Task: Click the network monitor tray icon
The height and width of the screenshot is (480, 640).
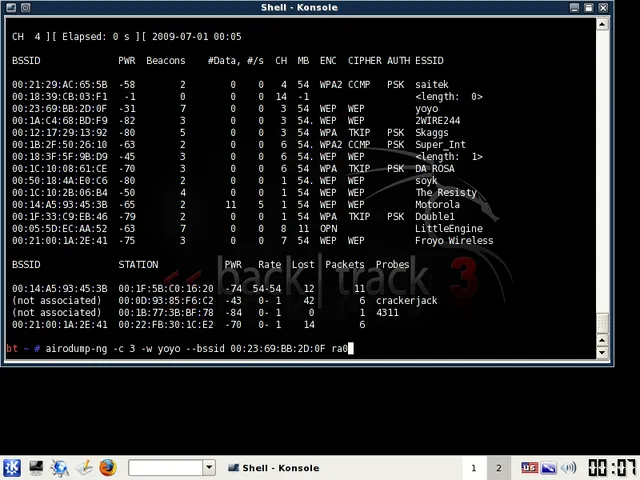Action: [549, 468]
